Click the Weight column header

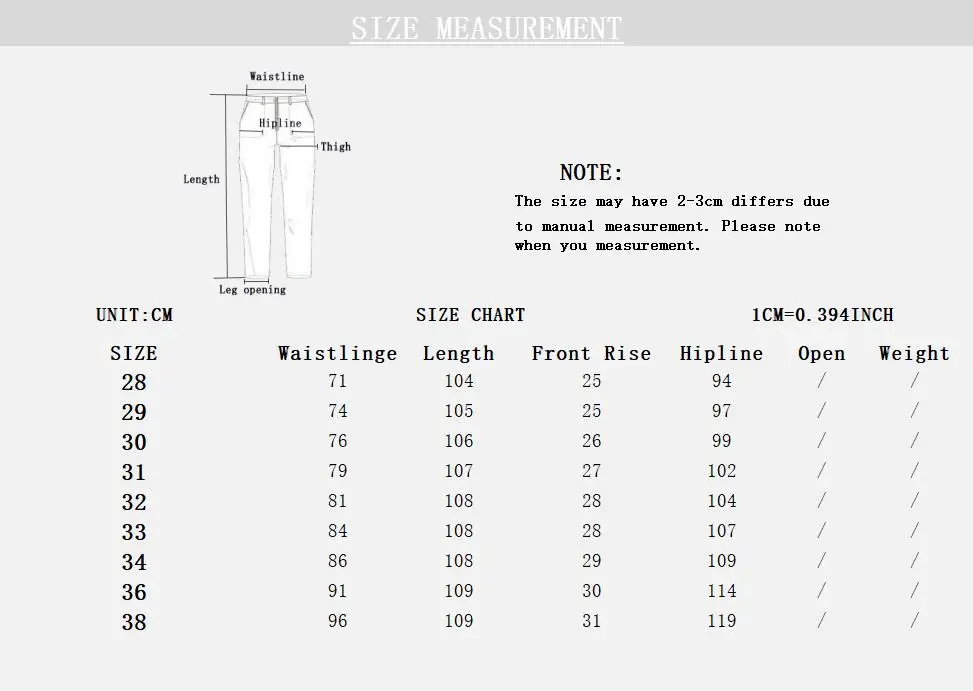click(914, 354)
